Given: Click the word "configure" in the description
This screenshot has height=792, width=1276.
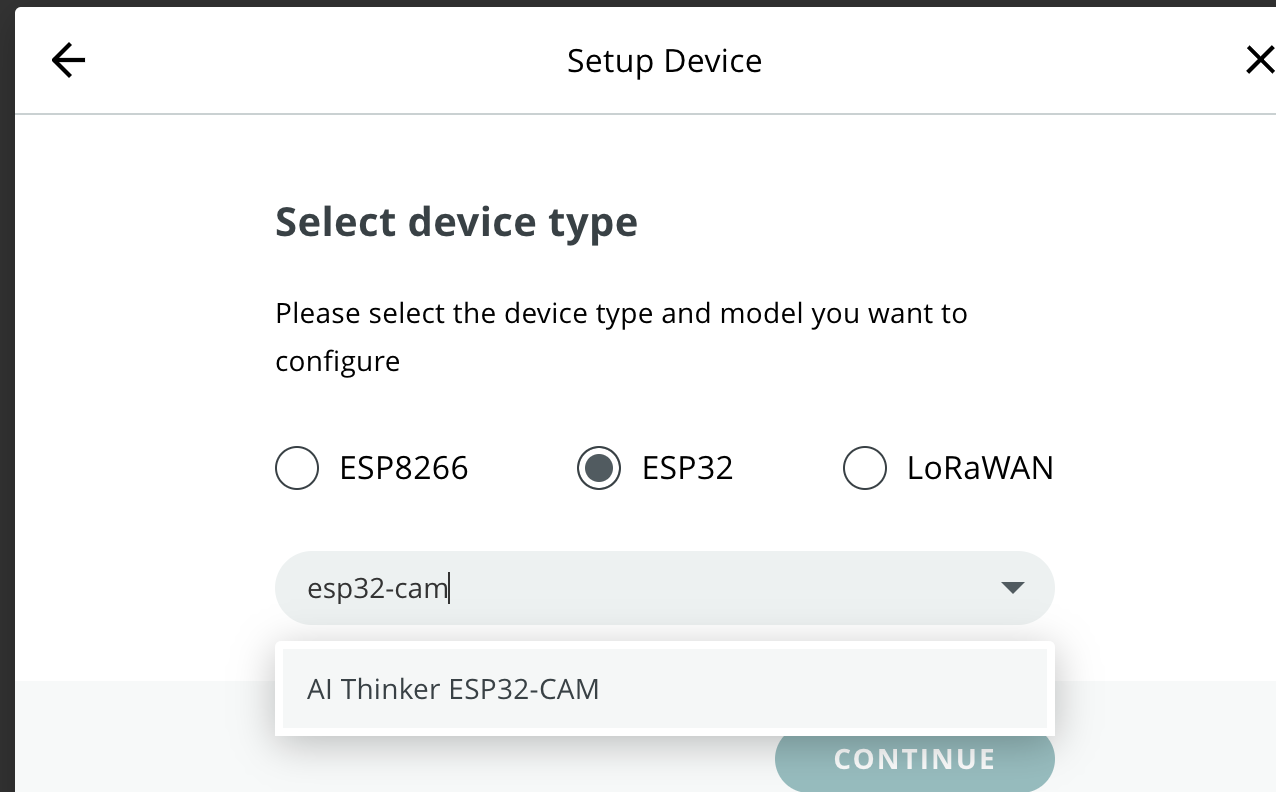Looking at the screenshot, I should point(338,361).
